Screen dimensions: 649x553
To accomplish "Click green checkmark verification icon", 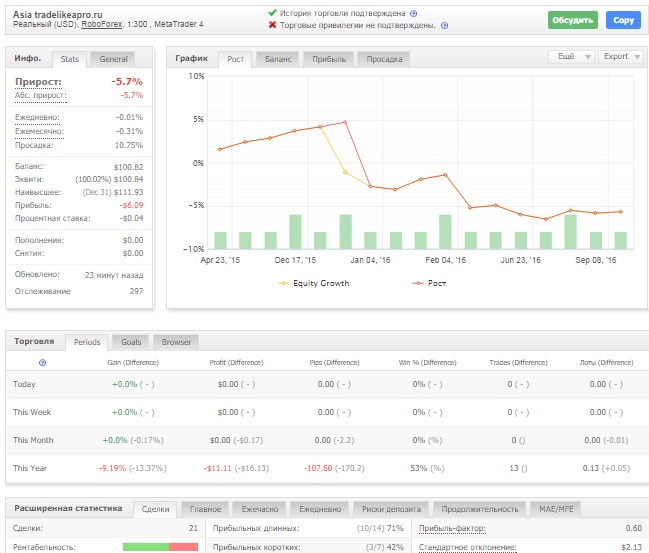I will point(272,13).
